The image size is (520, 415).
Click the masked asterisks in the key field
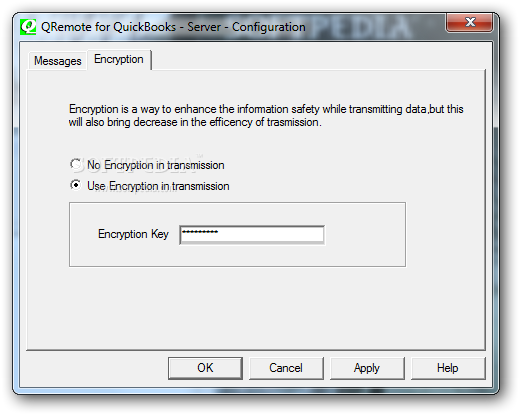pyautogui.click(x=200, y=232)
